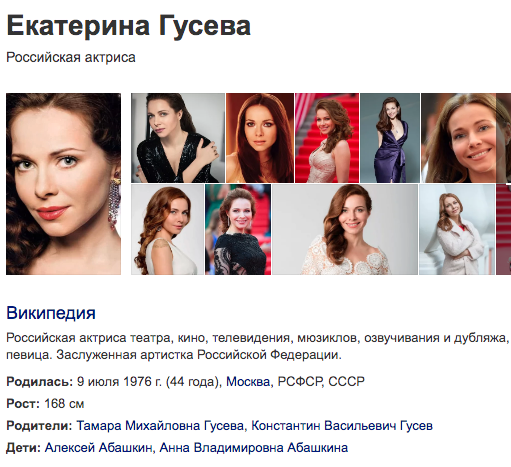Click the Wikipedia description paragraph
511x467 pixels.
pyautogui.click(x=258, y=346)
